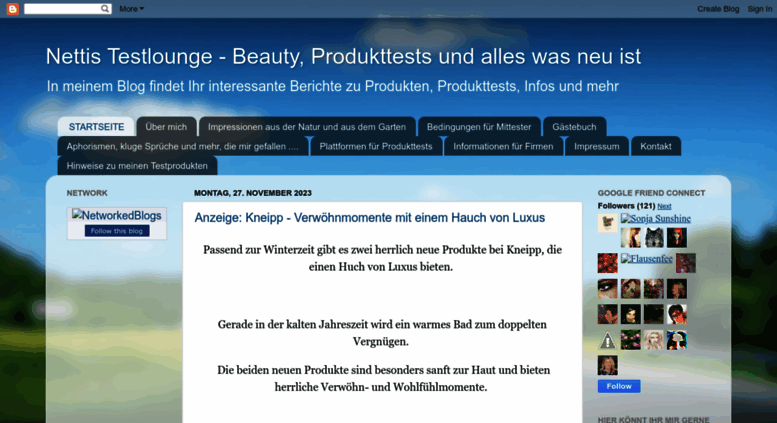Open Impressionen aus der Natur tab
The image size is (777, 423).
[x=307, y=127]
